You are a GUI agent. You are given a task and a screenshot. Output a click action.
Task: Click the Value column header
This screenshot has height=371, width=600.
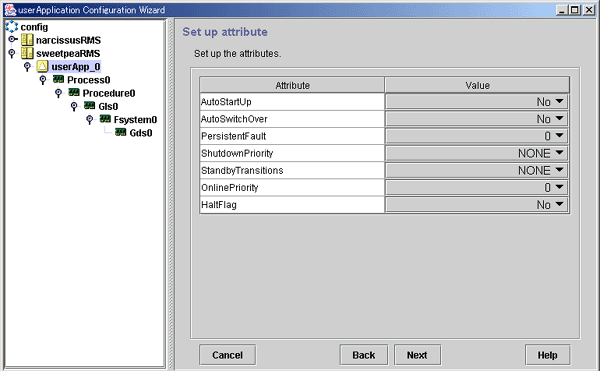tap(477, 85)
